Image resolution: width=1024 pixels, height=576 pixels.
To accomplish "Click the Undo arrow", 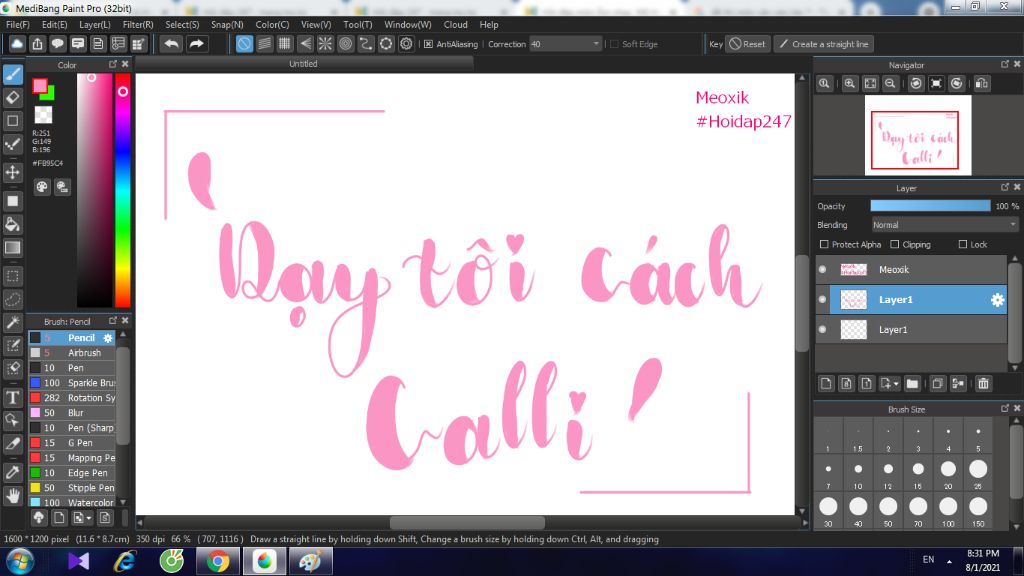I will pyautogui.click(x=172, y=44).
